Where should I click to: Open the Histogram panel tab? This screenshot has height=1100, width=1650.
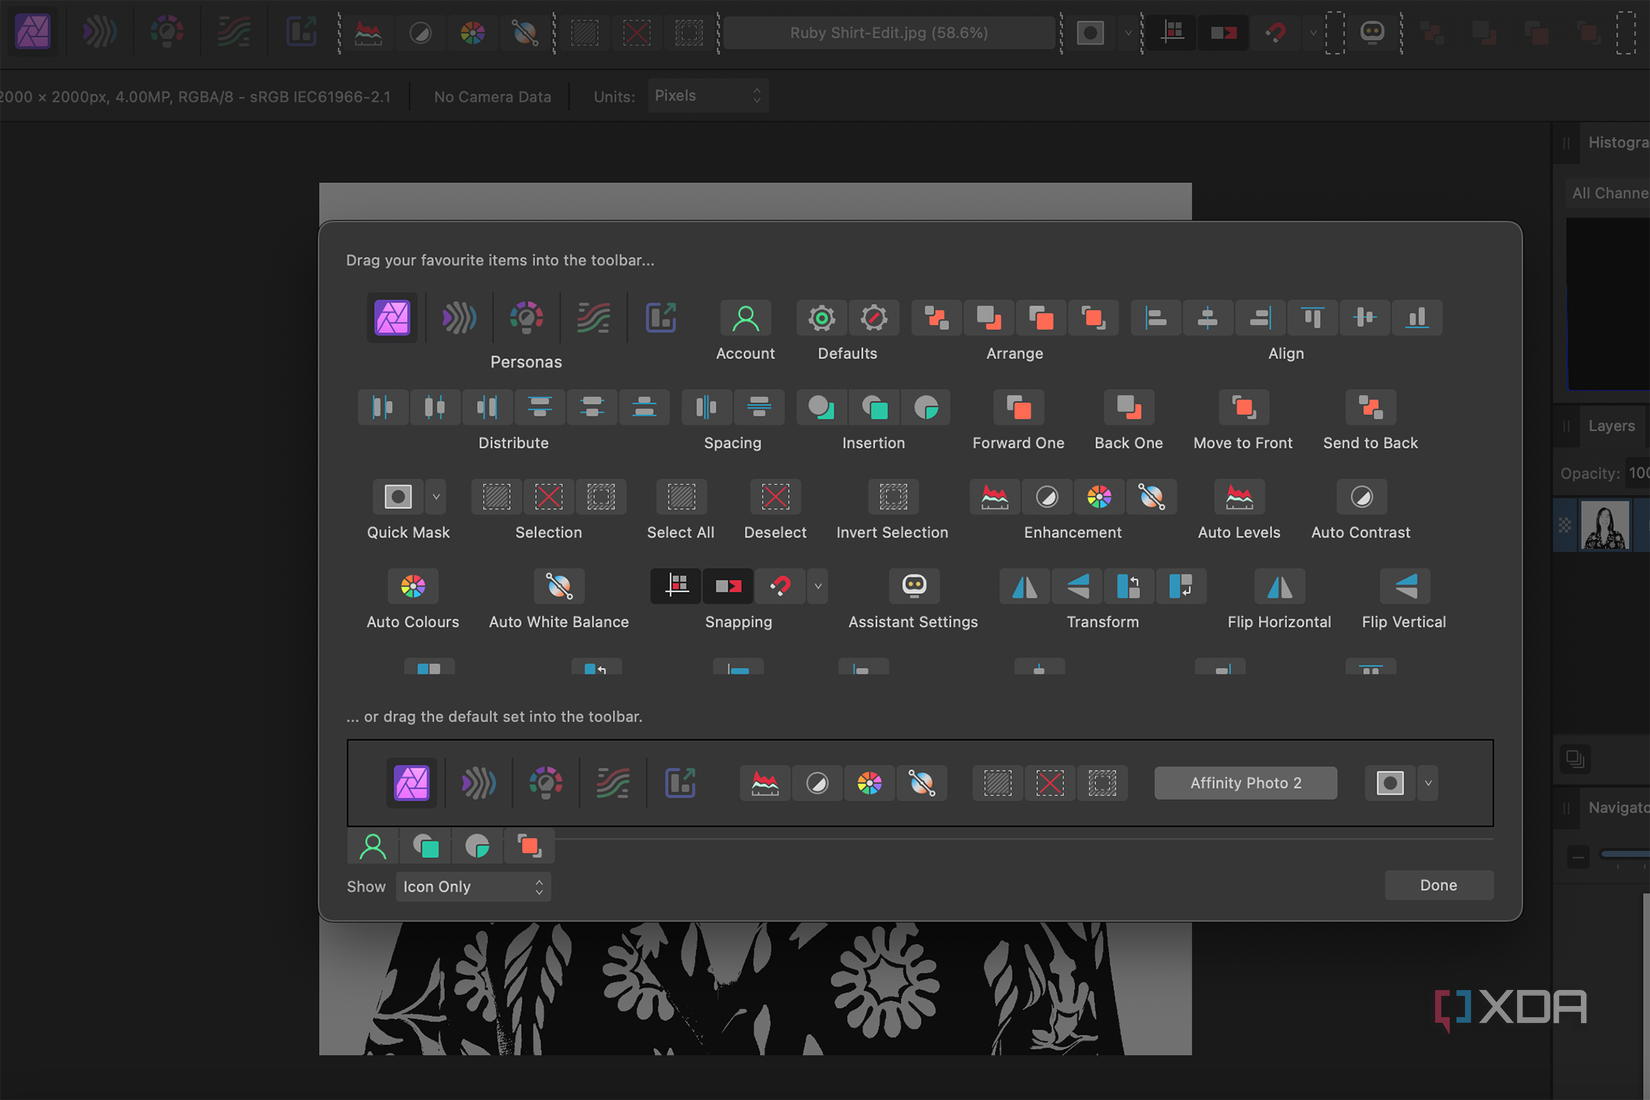click(1618, 143)
